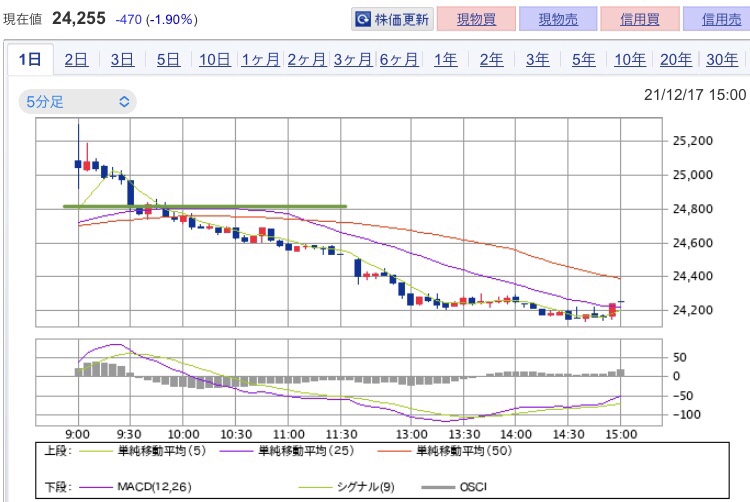The width and height of the screenshot is (750, 502).
Task: Show the 3ヶ月 chart range
Action: click(353, 60)
